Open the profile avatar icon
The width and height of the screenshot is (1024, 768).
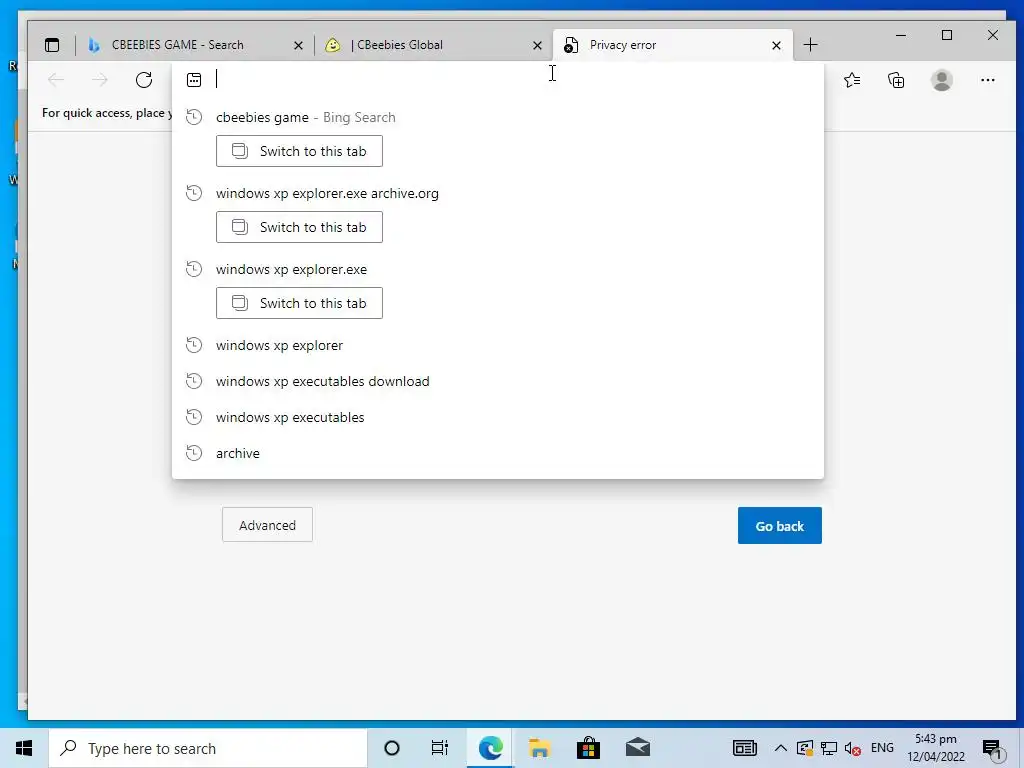point(941,80)
